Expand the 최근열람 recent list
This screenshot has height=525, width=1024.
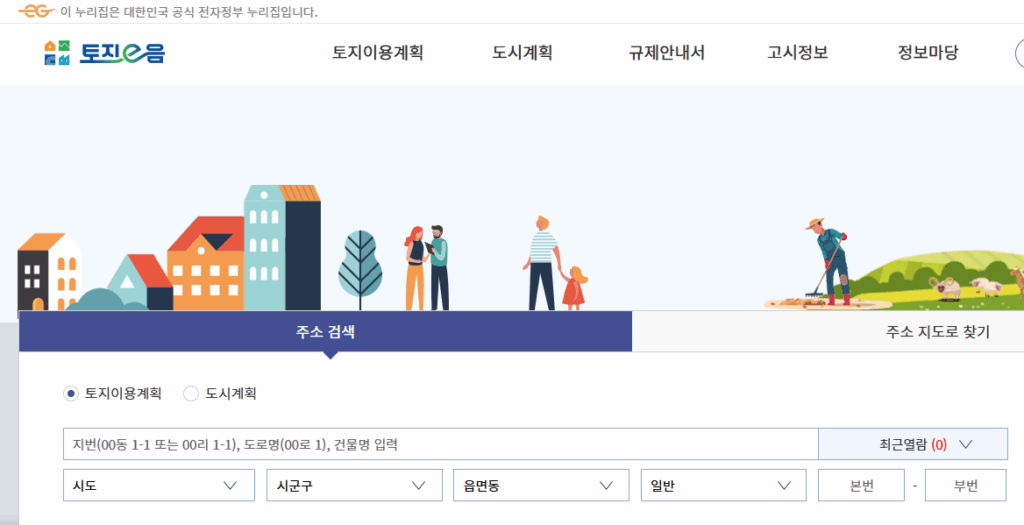point(912,444)
